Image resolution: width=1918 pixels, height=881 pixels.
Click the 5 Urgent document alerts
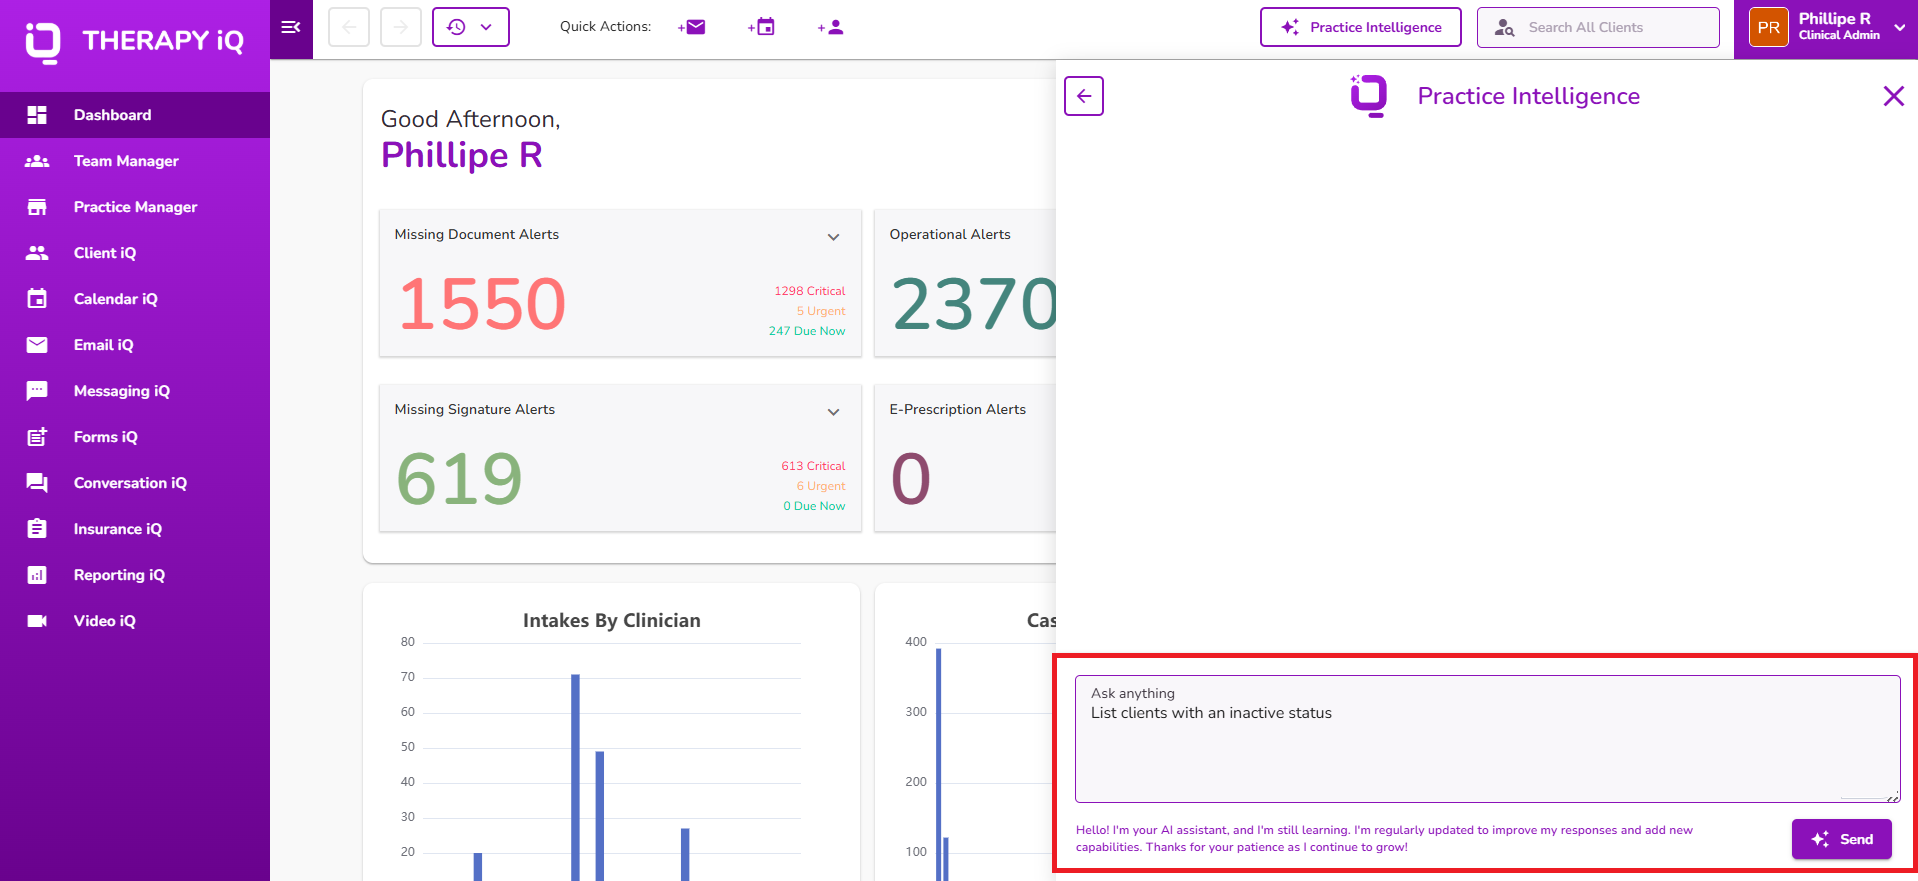[820, 311]
